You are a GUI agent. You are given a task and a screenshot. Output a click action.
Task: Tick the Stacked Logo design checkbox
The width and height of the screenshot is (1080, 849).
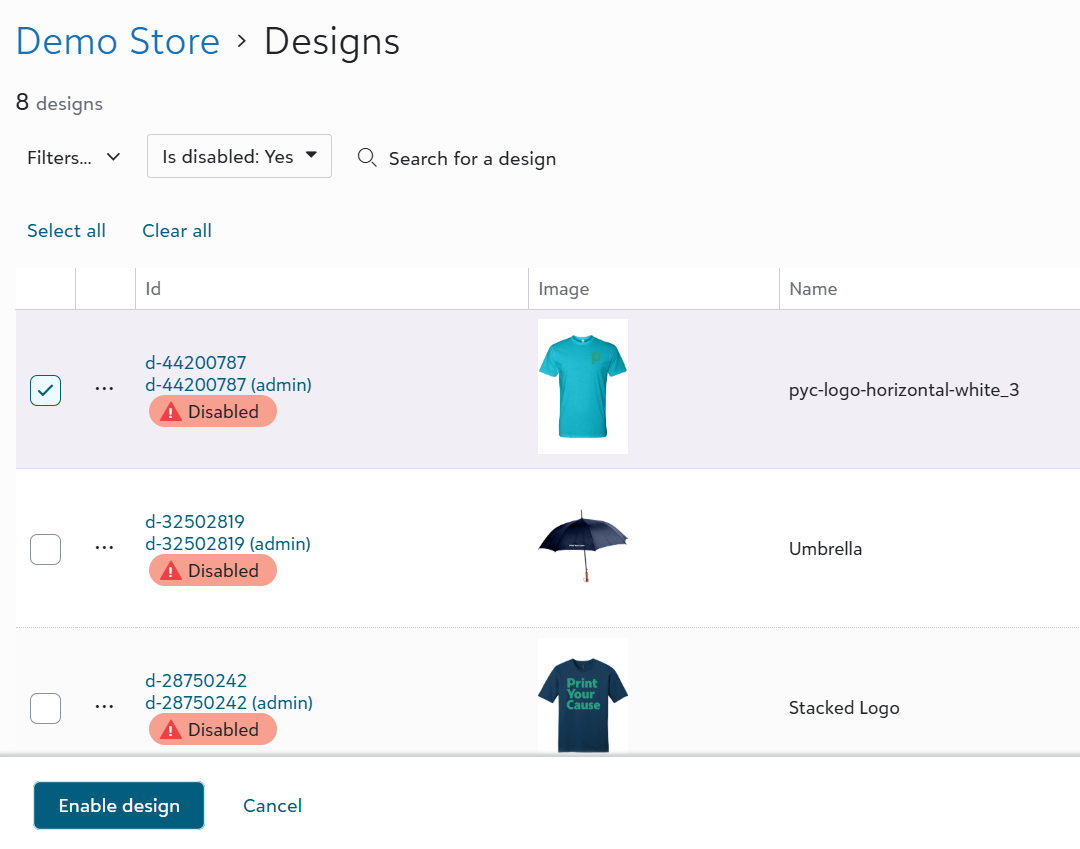tap(46, 708)
